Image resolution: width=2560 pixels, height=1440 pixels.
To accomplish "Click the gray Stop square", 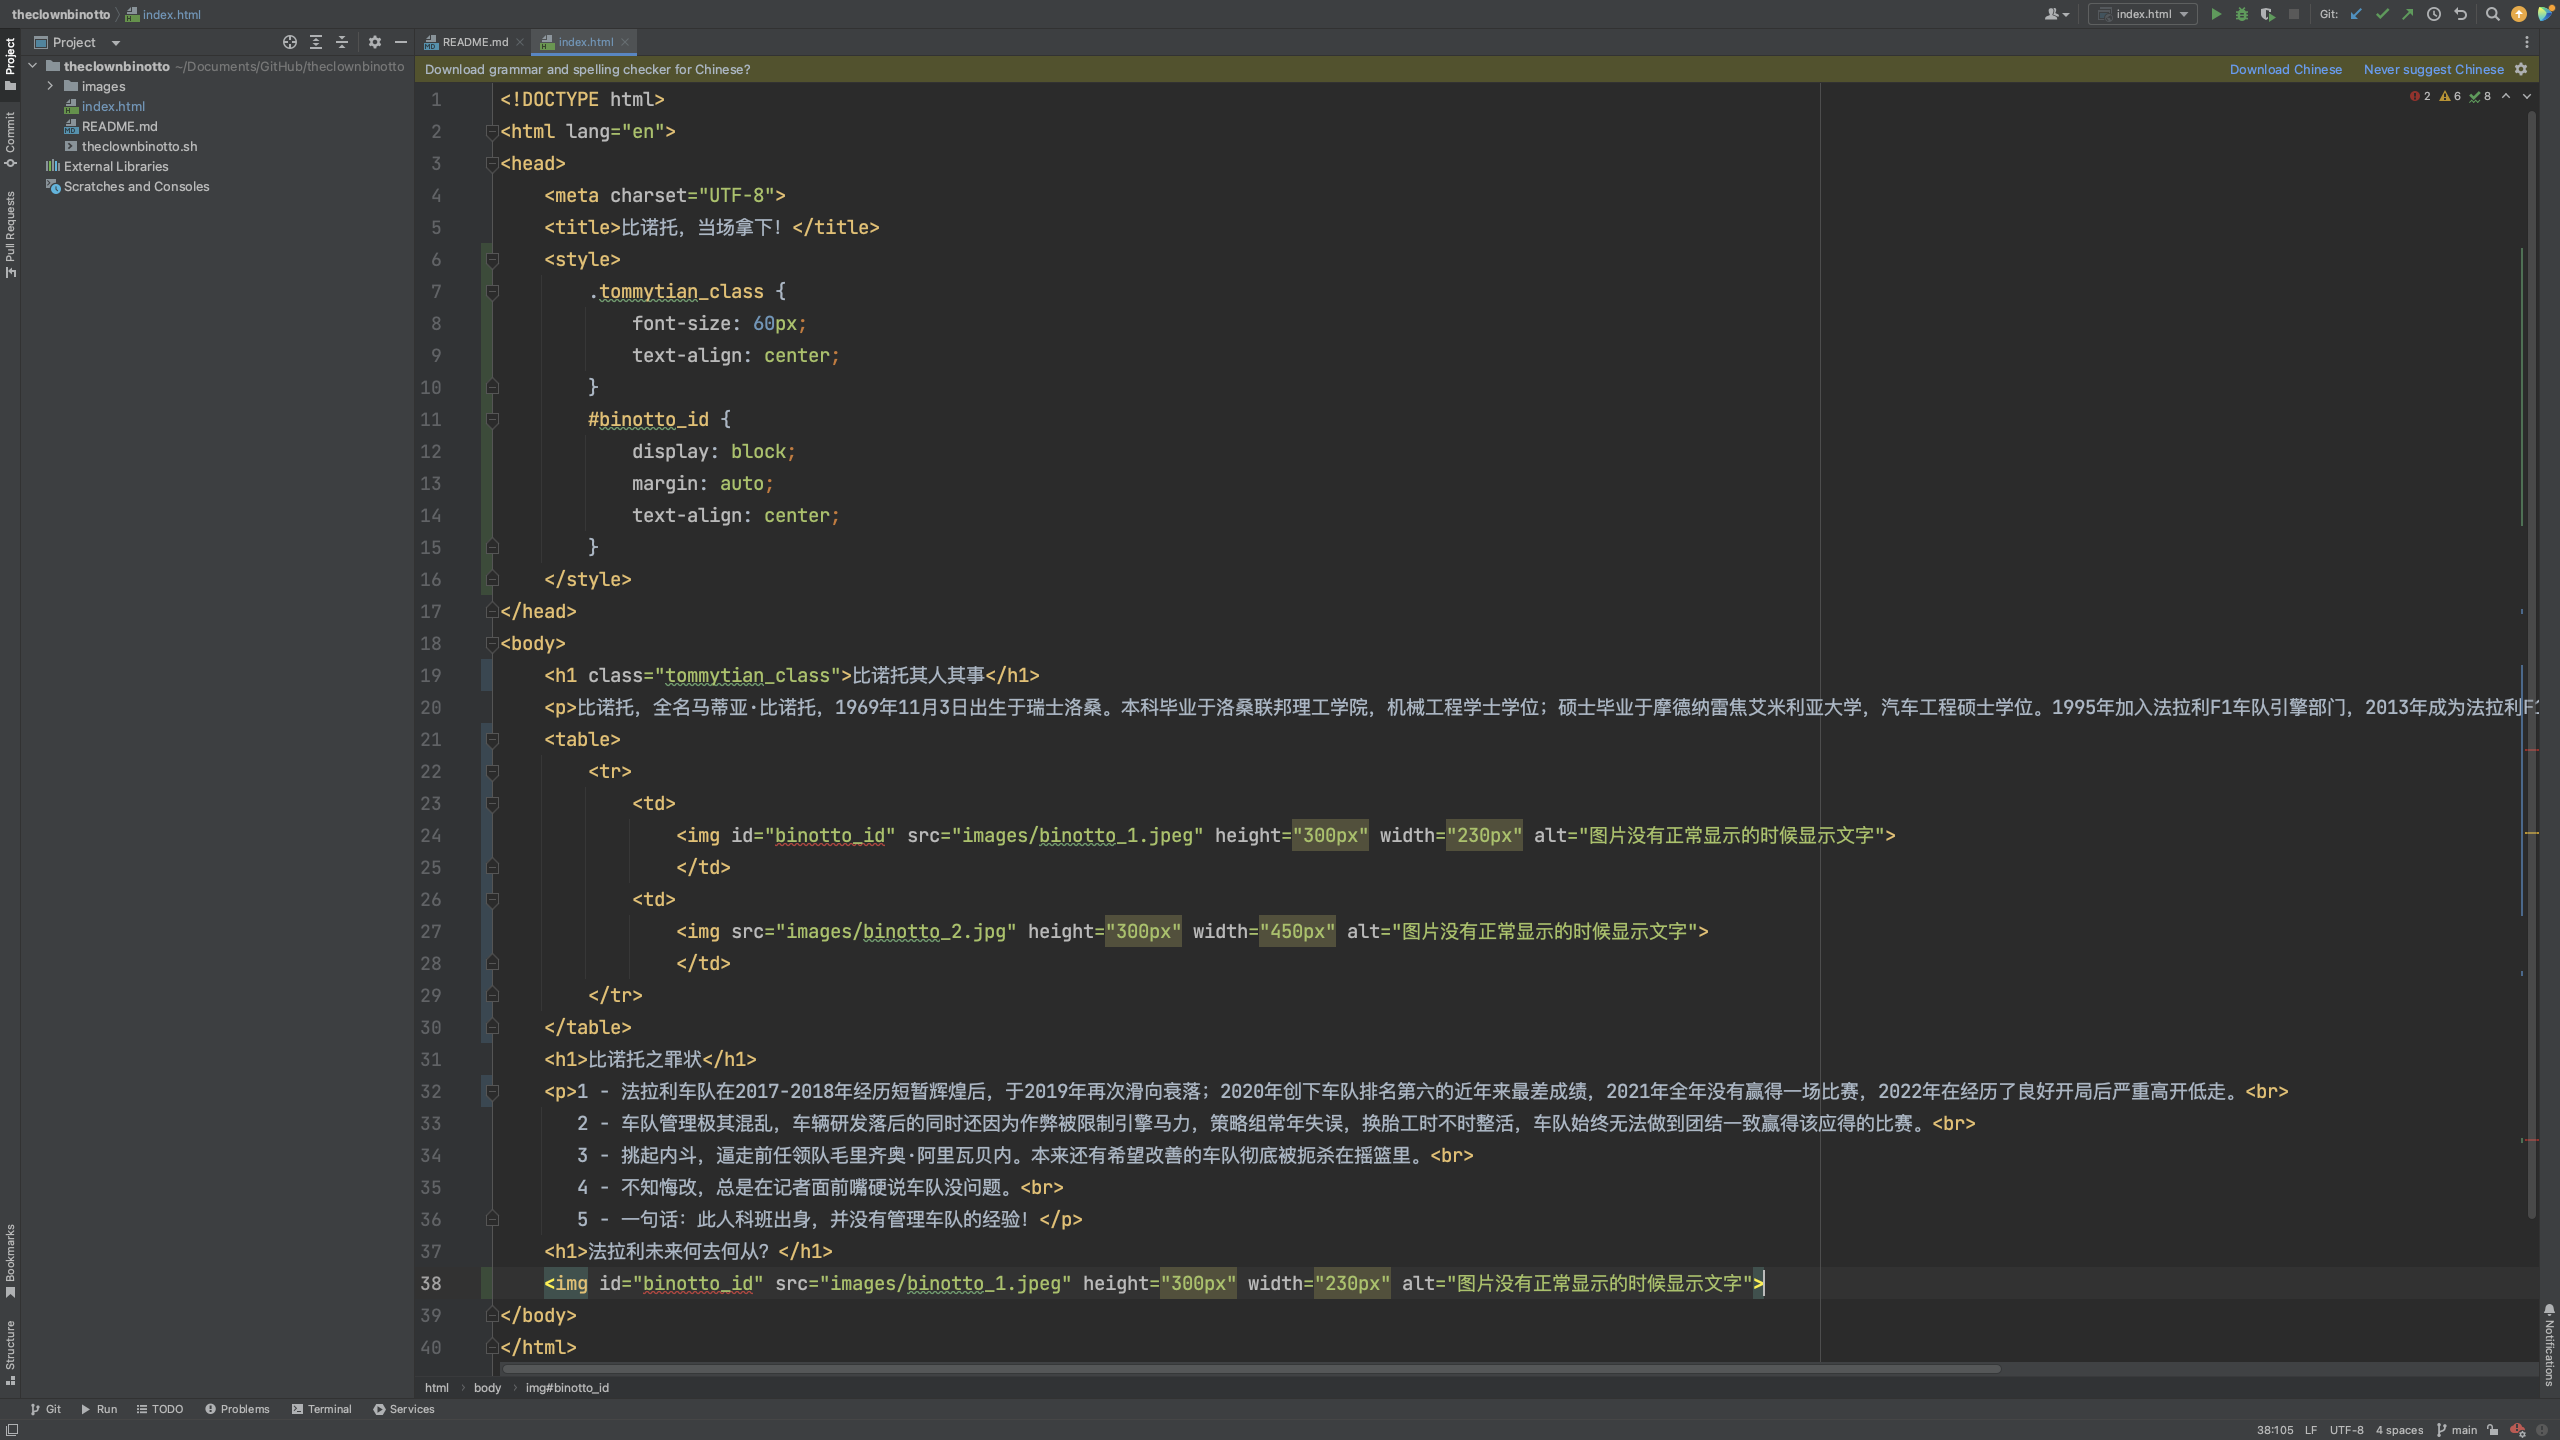I will [2294, 14].
